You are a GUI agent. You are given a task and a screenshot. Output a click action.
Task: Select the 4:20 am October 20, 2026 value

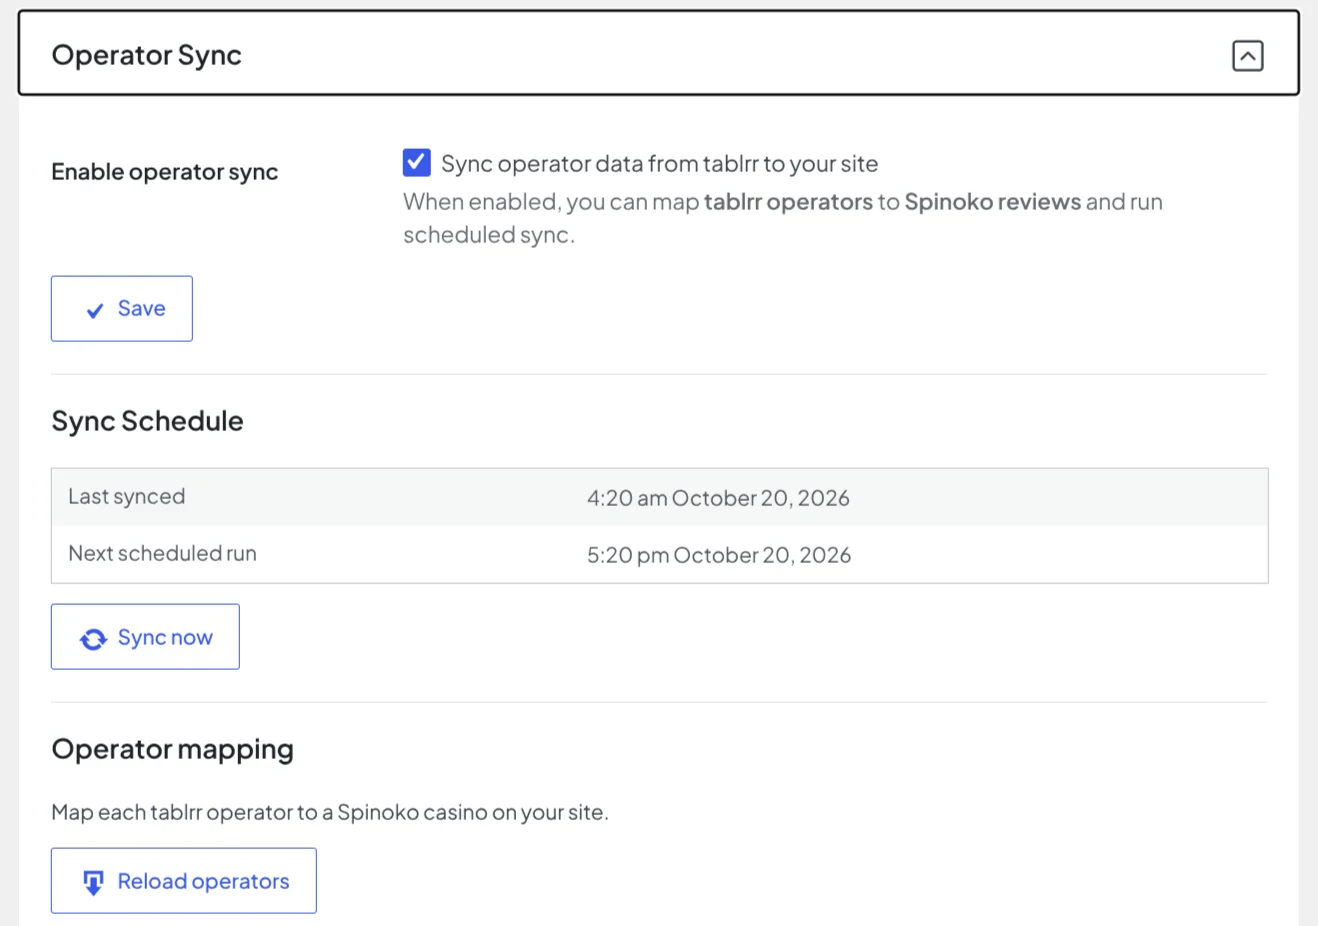point(718,498)
